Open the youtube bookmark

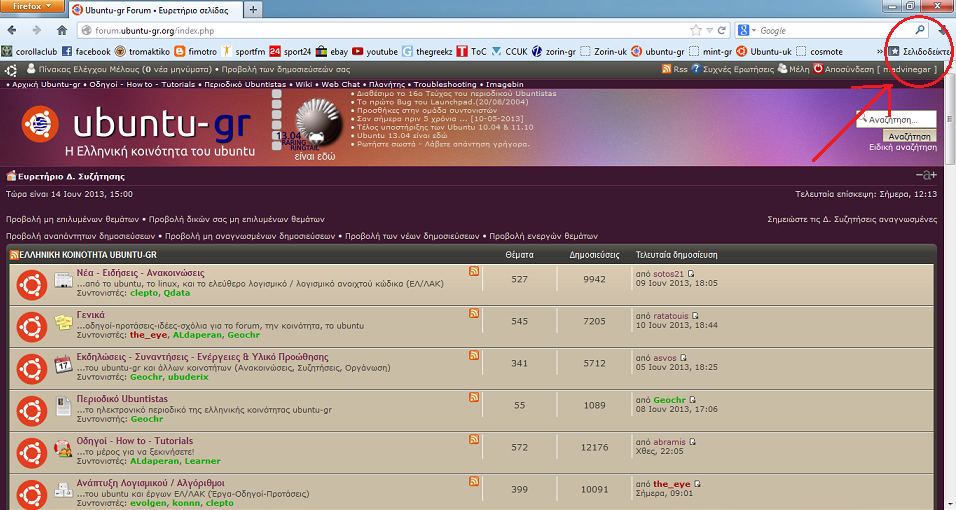coord(374,51)
